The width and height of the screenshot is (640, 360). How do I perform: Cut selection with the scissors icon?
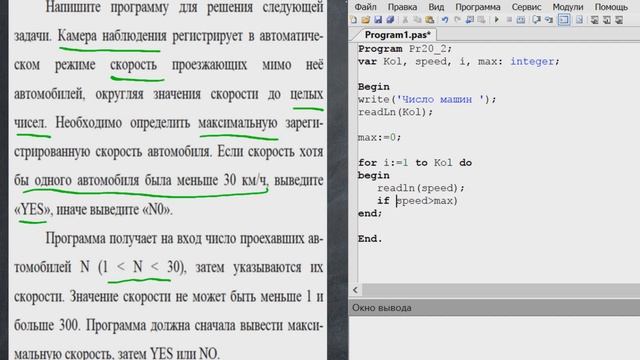click(x=405, y=20)
